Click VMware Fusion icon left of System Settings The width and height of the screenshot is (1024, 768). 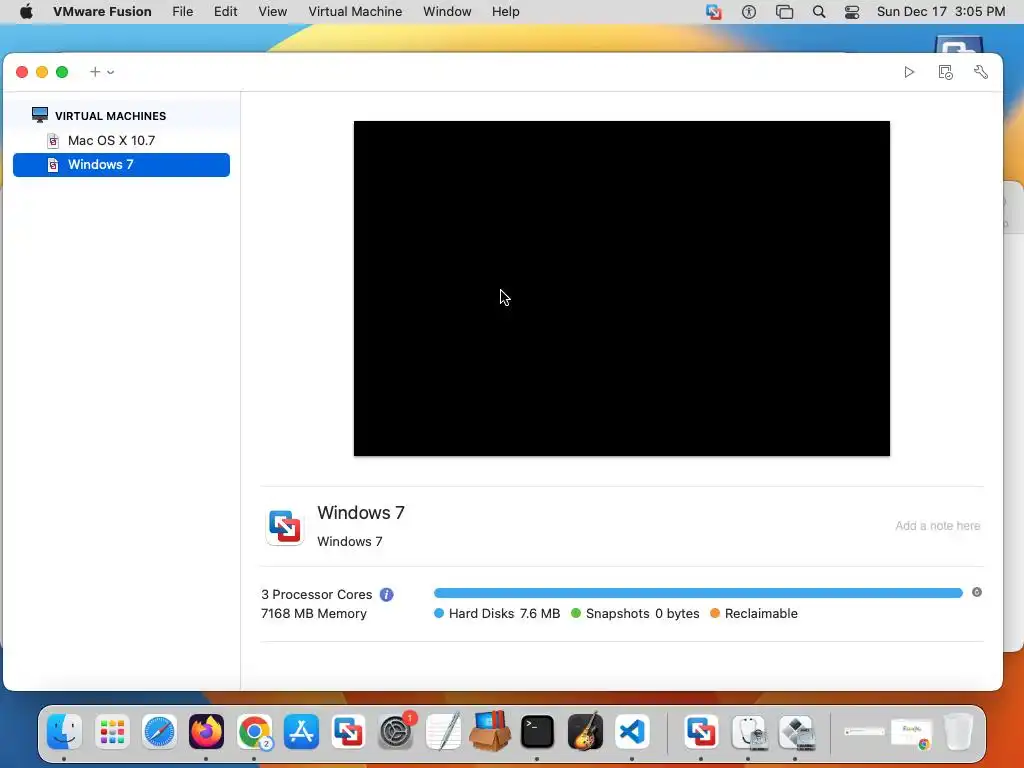click(348, 731)
